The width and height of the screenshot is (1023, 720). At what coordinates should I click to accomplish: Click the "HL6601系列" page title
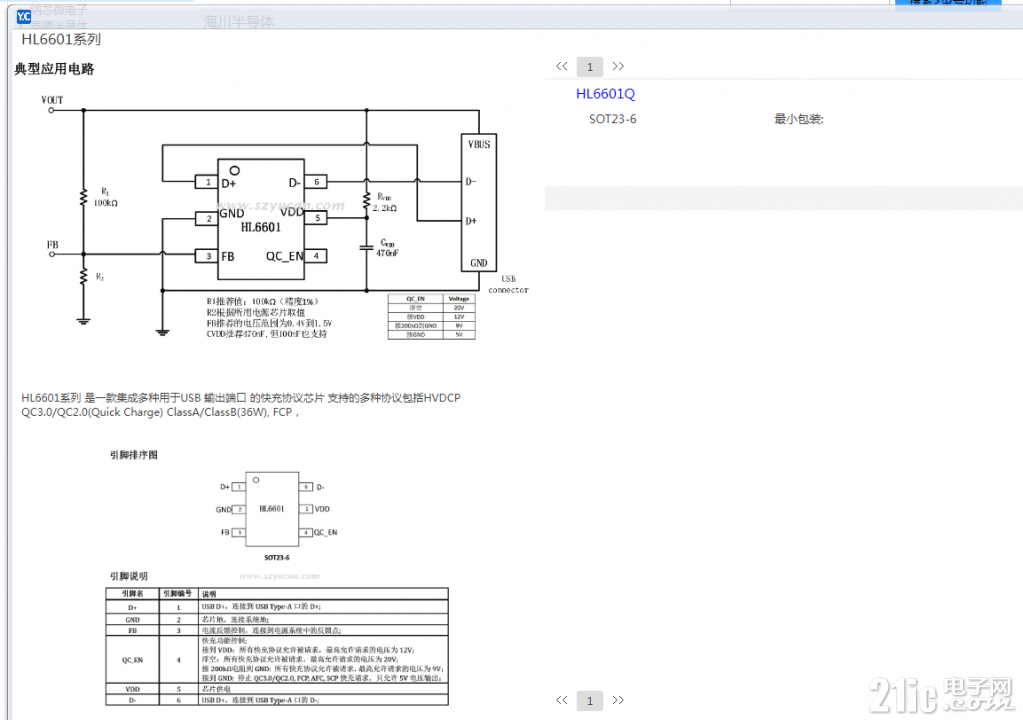61,39
